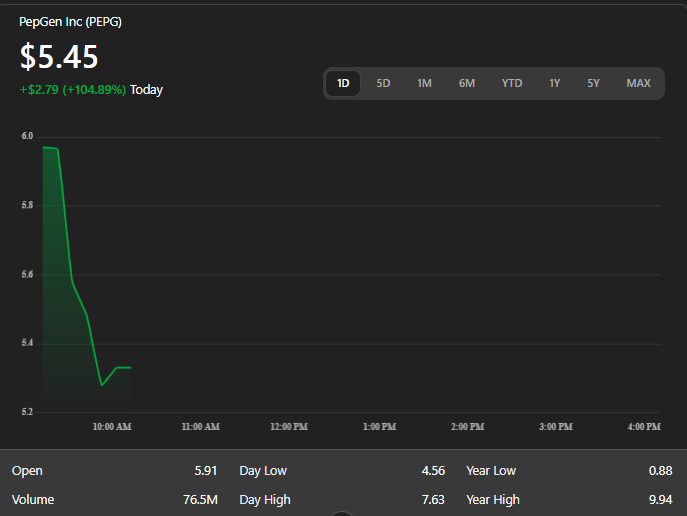Click the Day High label
Image resolution: width=687 pixels, height=516 pixels.
pos(265,500)
